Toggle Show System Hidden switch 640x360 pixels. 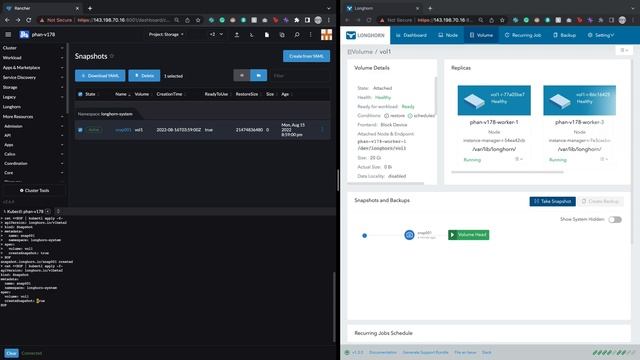tap(615, 220)
